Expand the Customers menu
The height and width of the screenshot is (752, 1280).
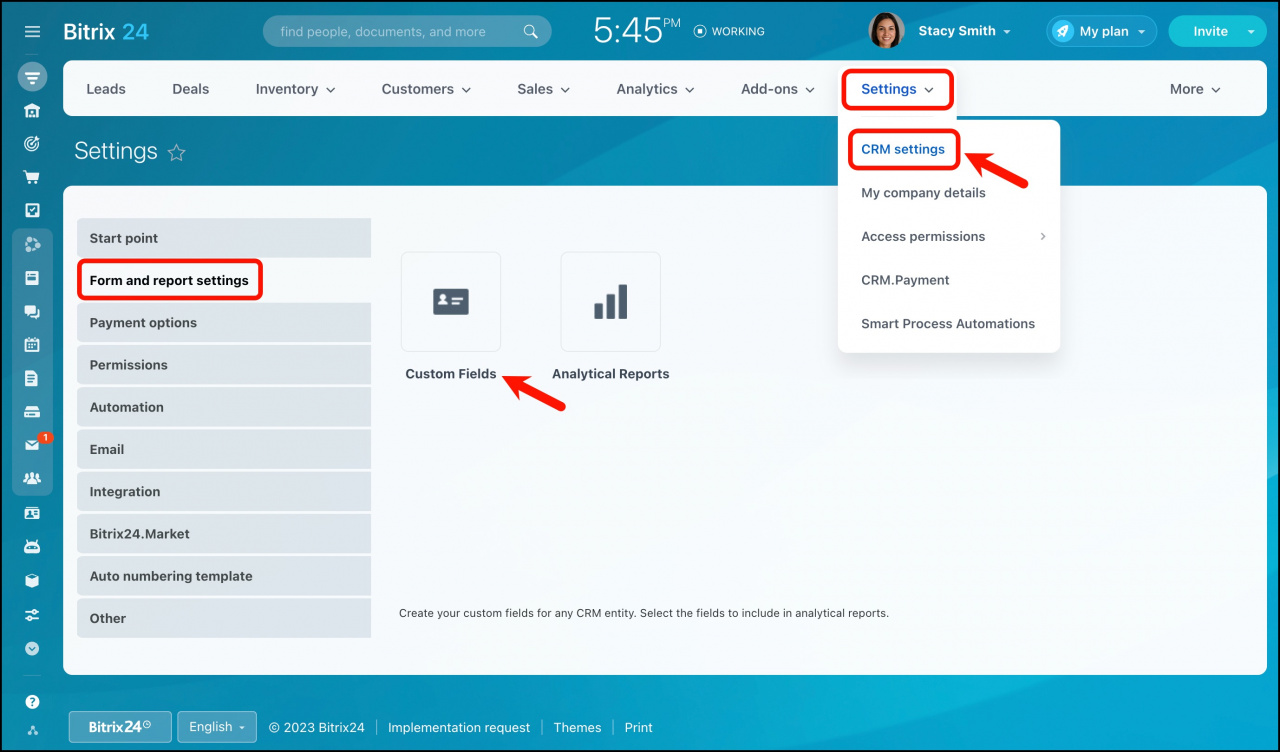[426, 89]
